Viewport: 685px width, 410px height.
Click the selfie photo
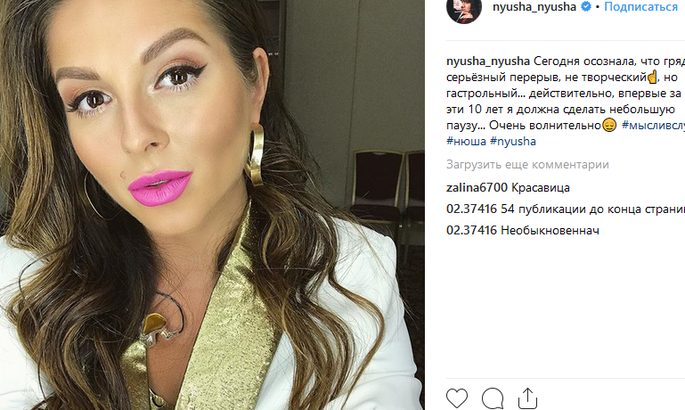212,205
